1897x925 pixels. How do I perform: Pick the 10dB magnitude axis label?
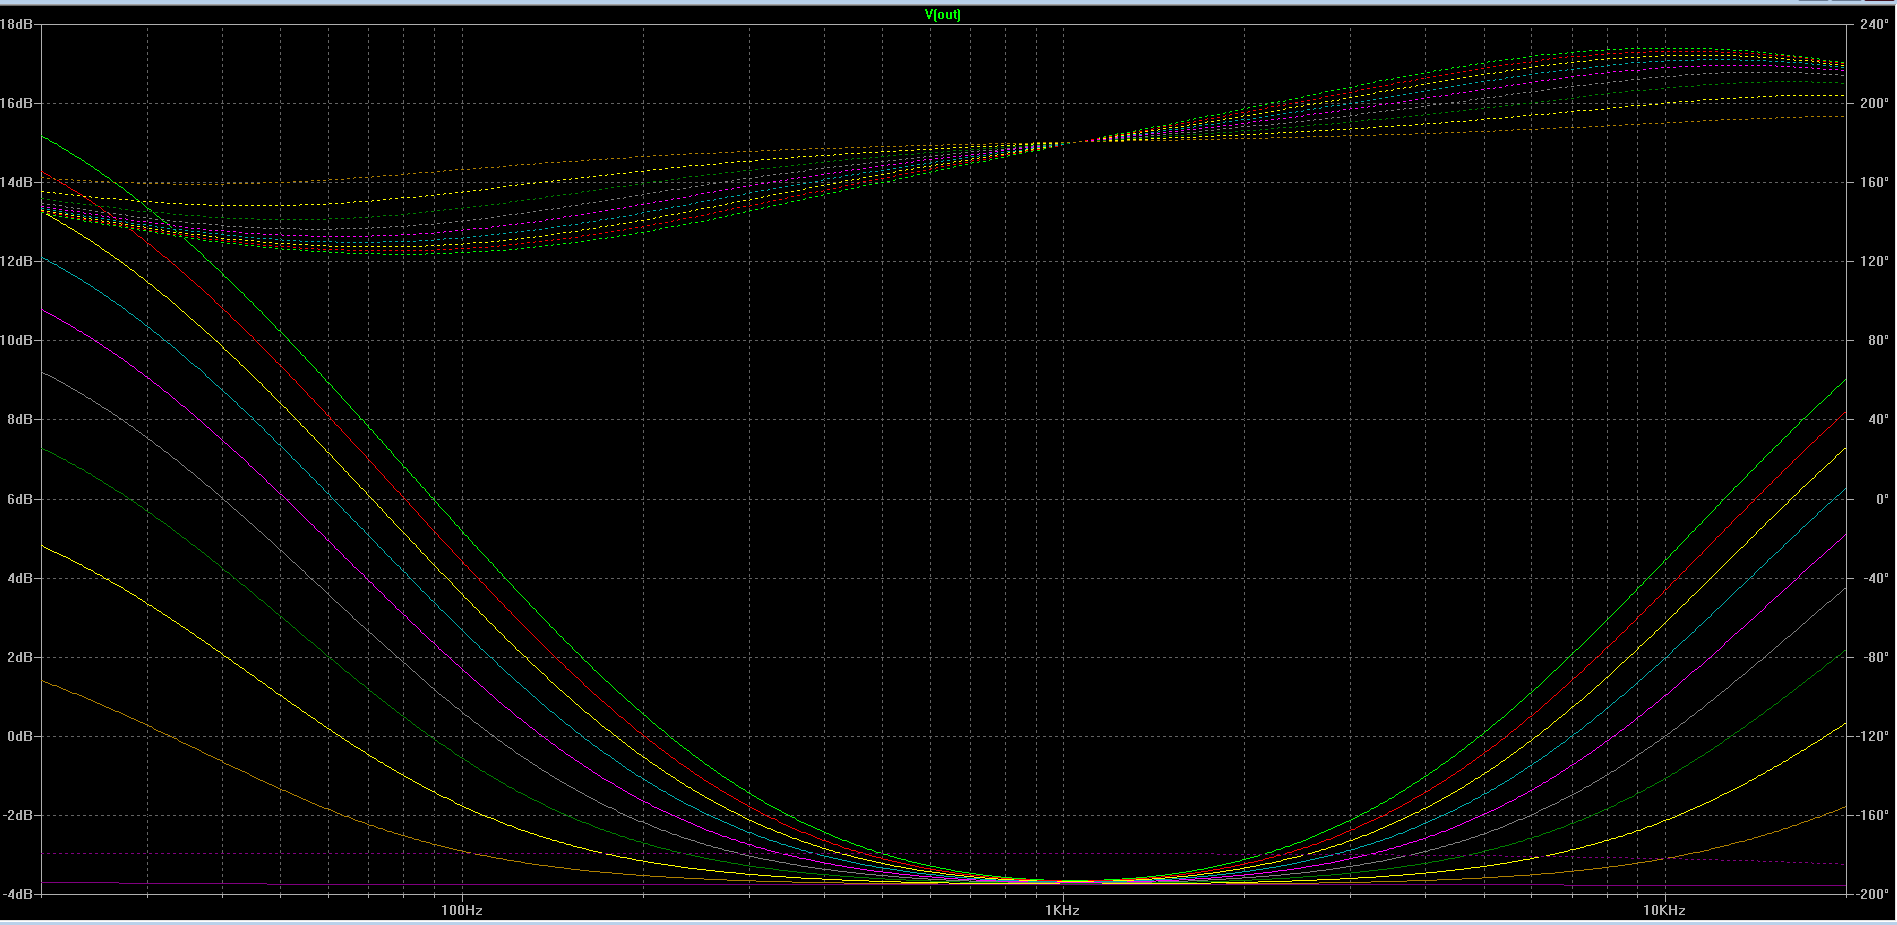pos(18,340)
